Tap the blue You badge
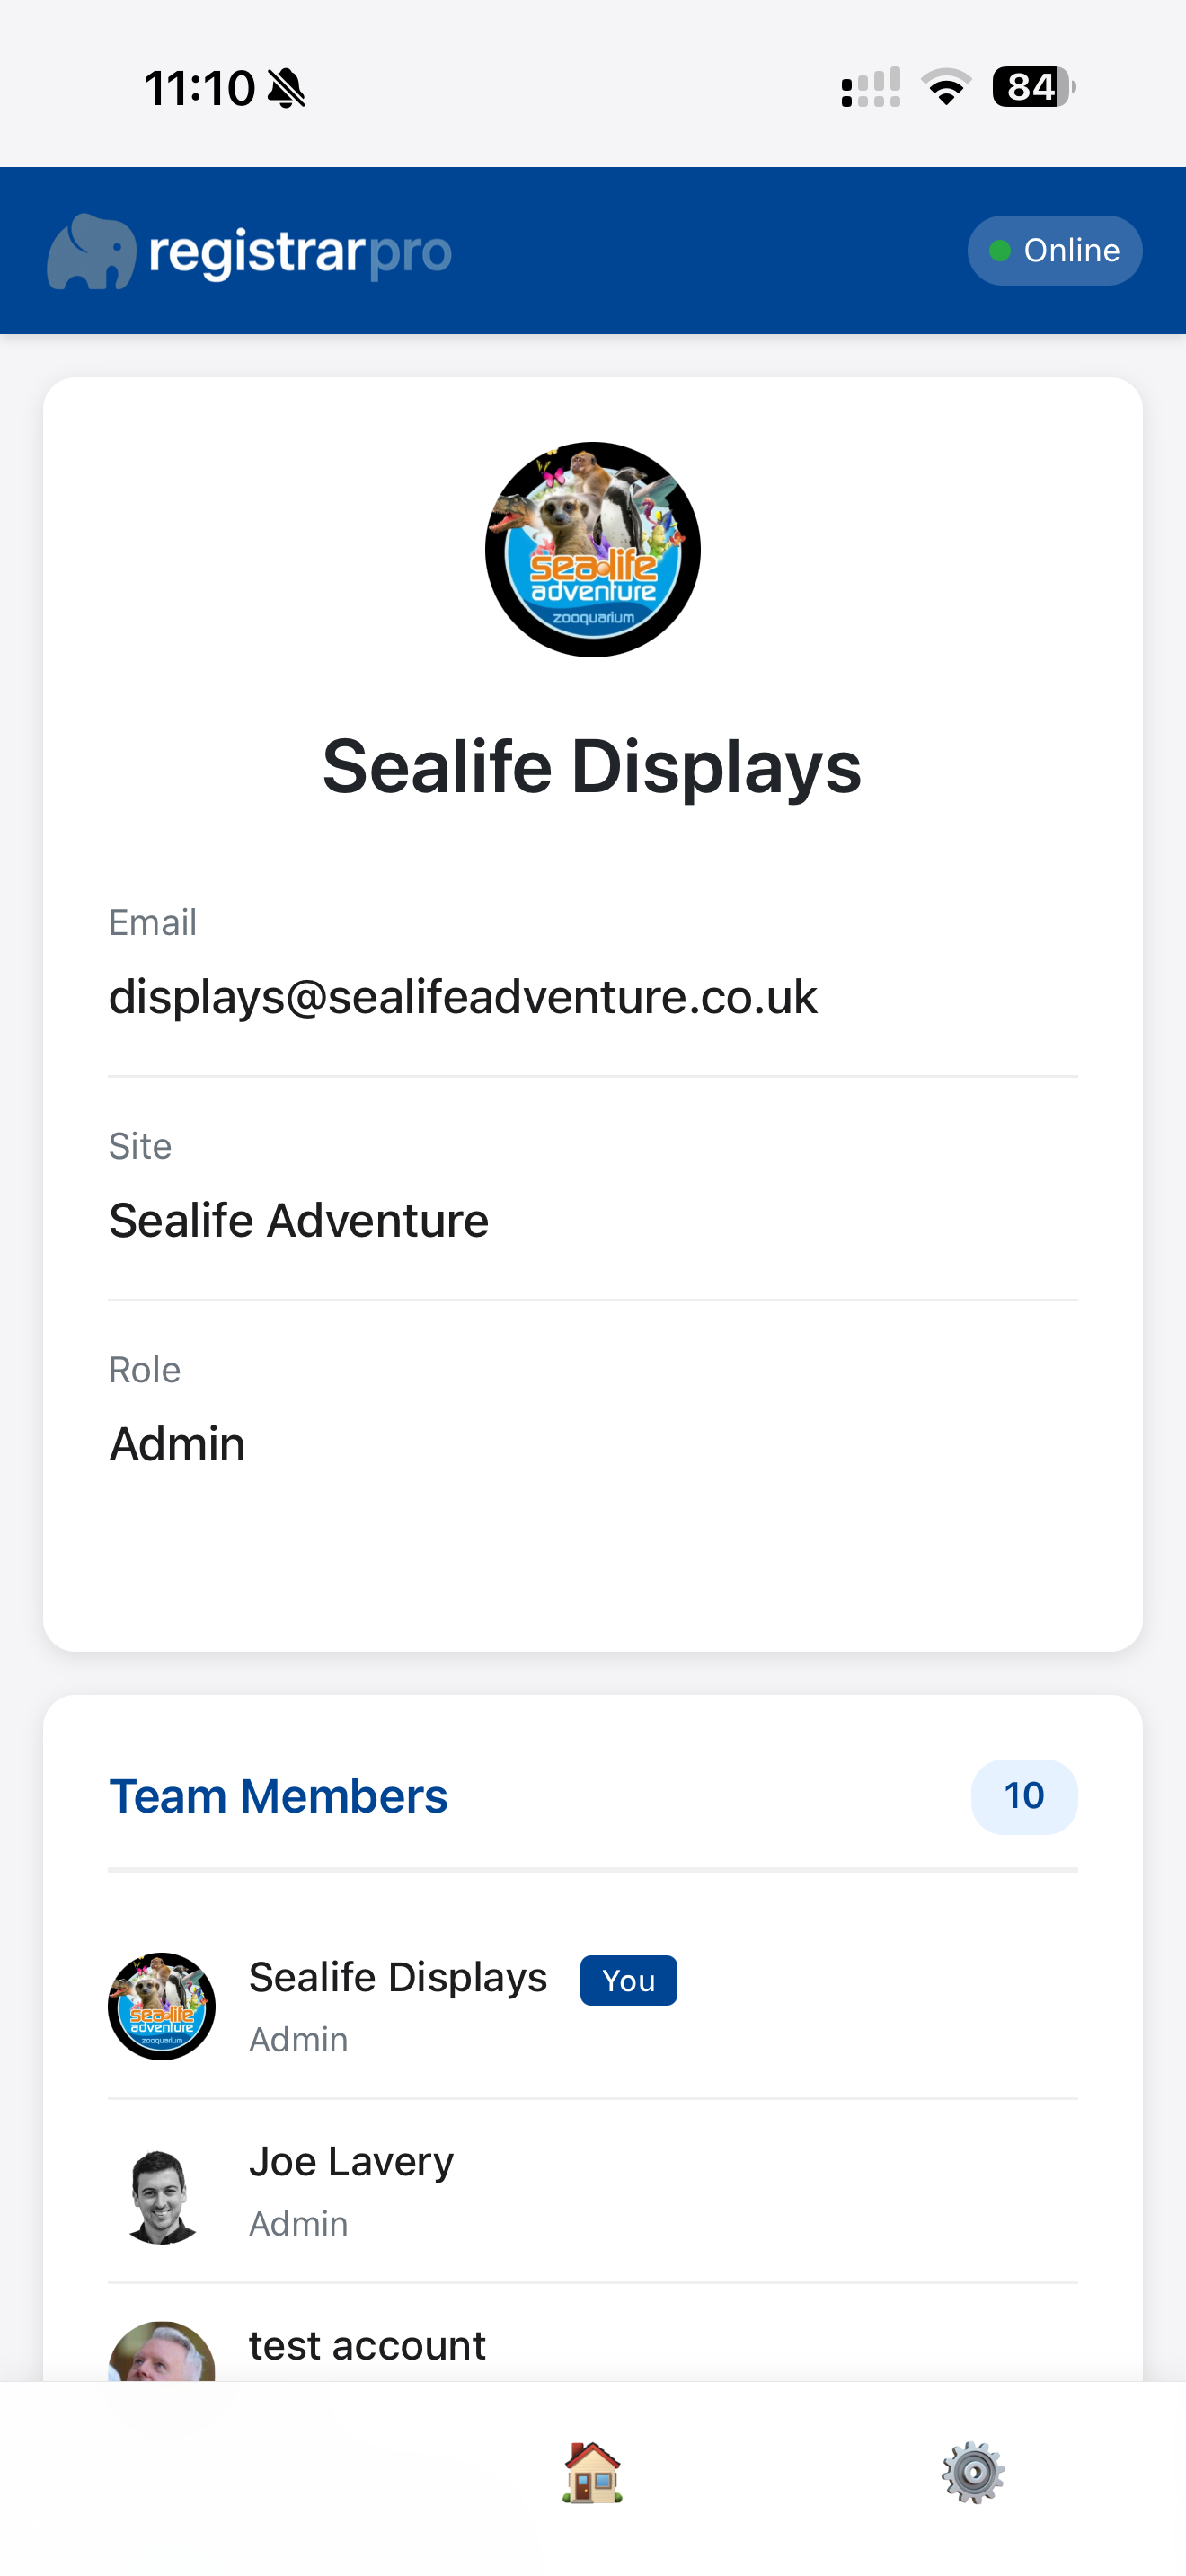The width and height of the screenshot is (1186, 2576). (628, 1980)
